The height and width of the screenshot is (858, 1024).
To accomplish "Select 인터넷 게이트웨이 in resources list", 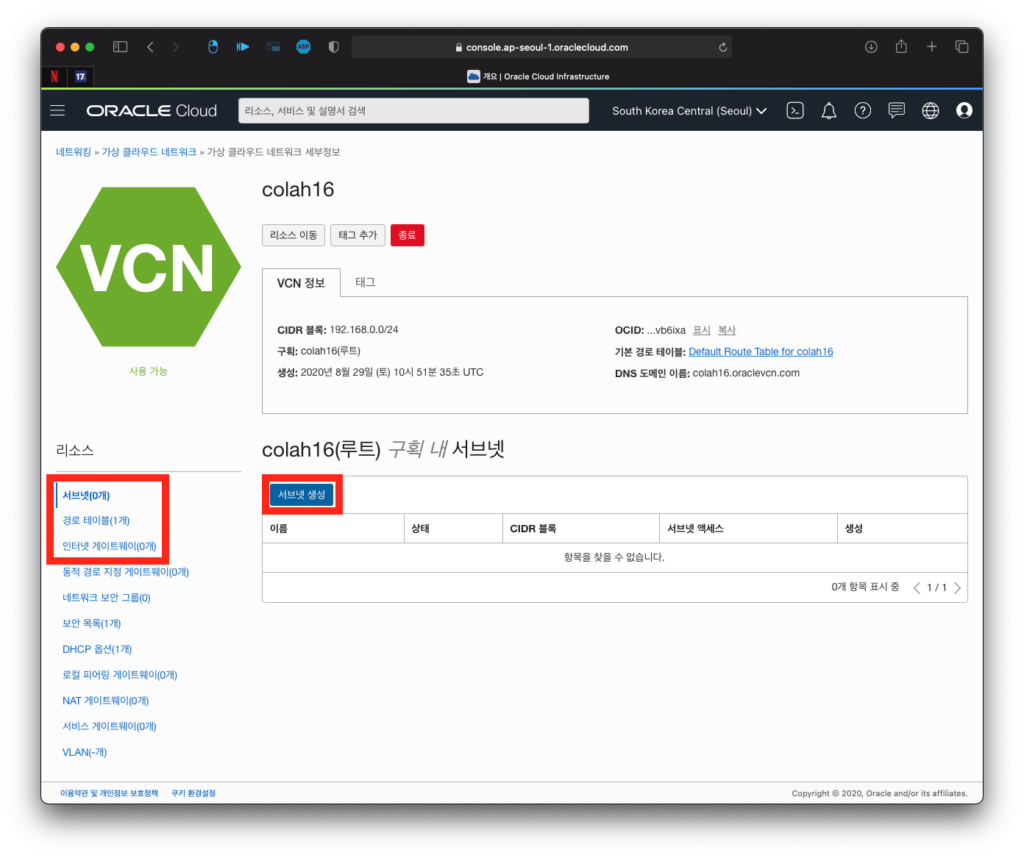I will click(109, 546).
